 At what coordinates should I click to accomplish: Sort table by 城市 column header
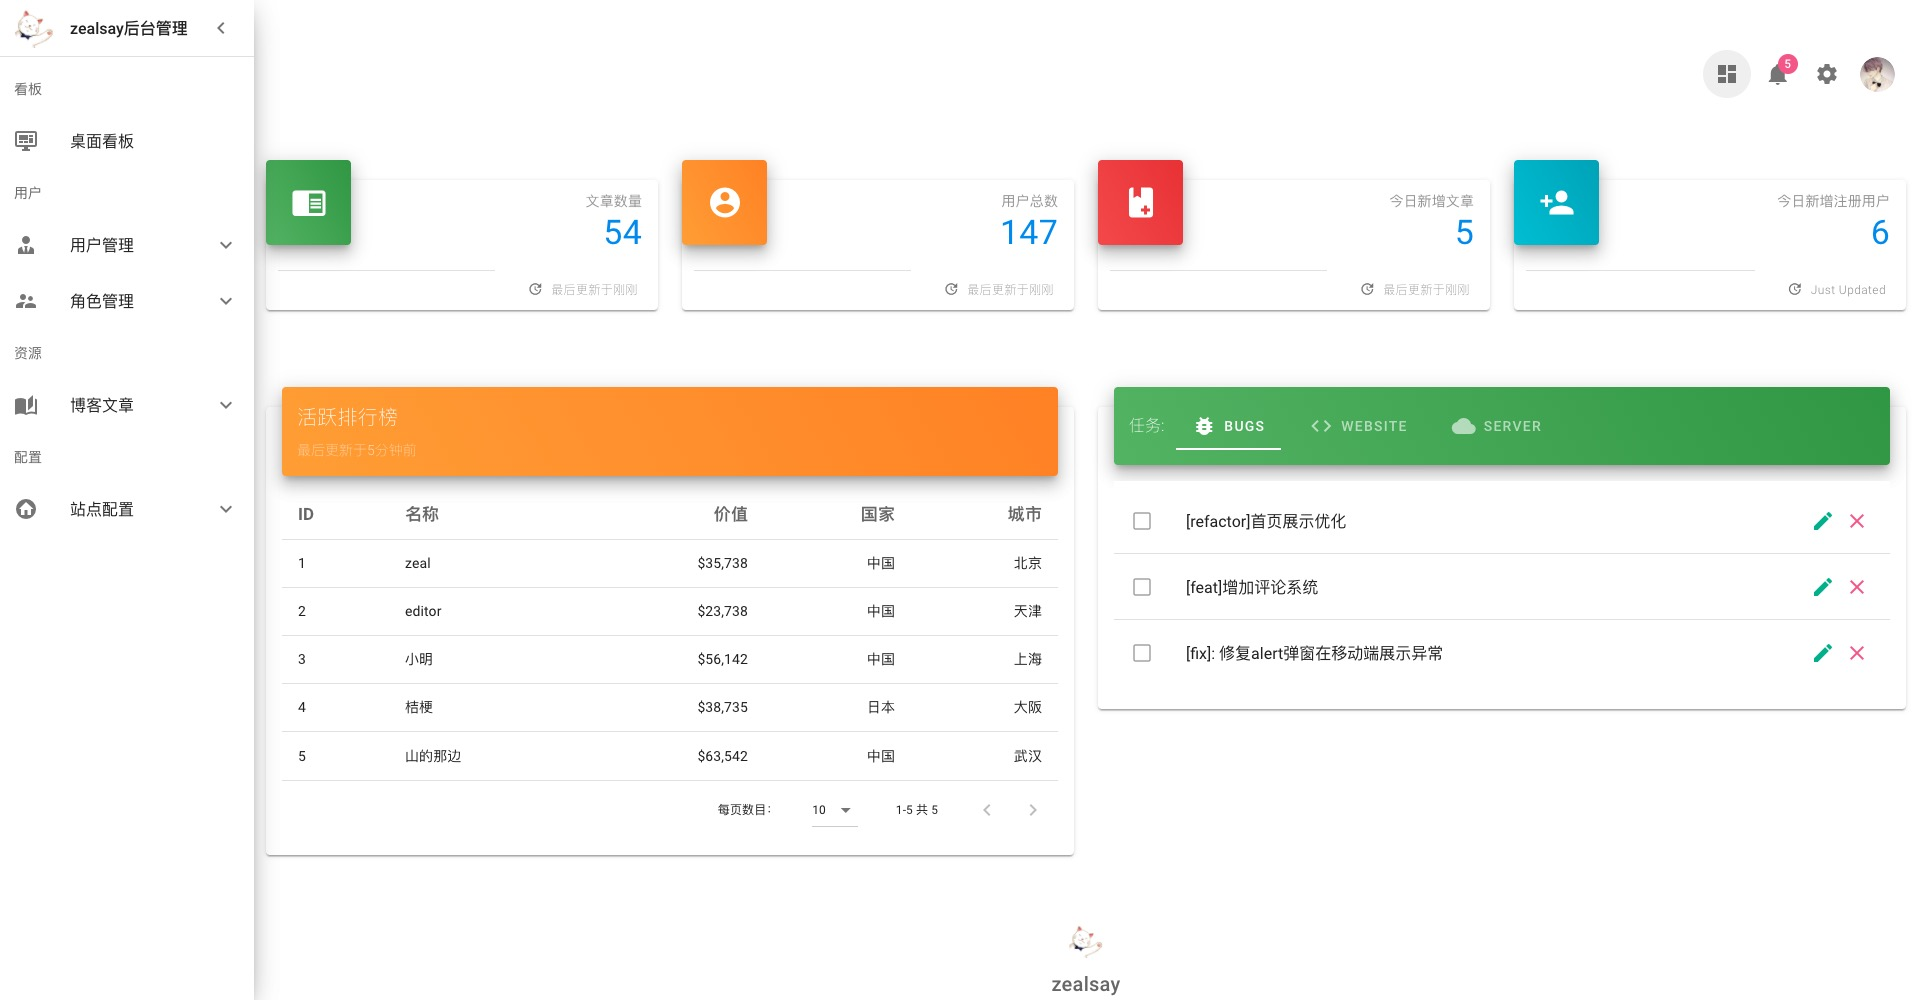pyautogui.click(x=1025, y=514)
